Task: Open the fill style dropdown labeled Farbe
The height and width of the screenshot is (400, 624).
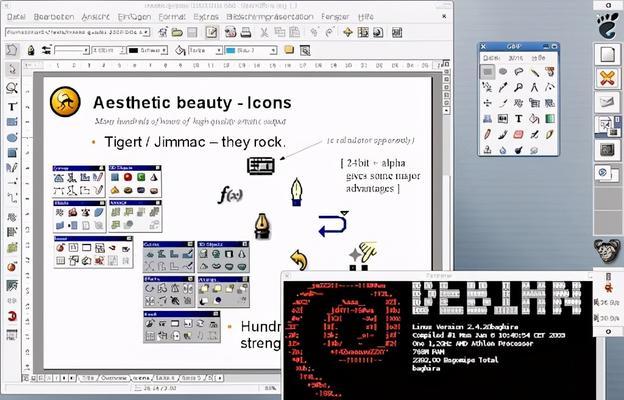Action: (x=218, y=51)
